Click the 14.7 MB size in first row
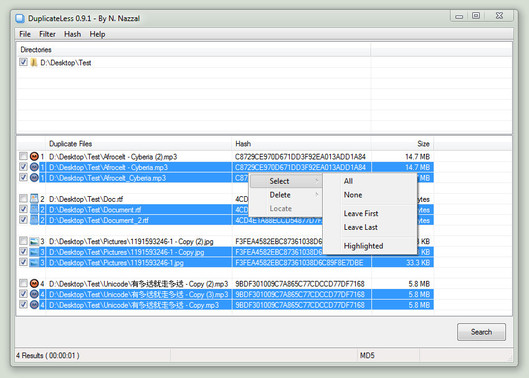 click(x=417, y=157)
